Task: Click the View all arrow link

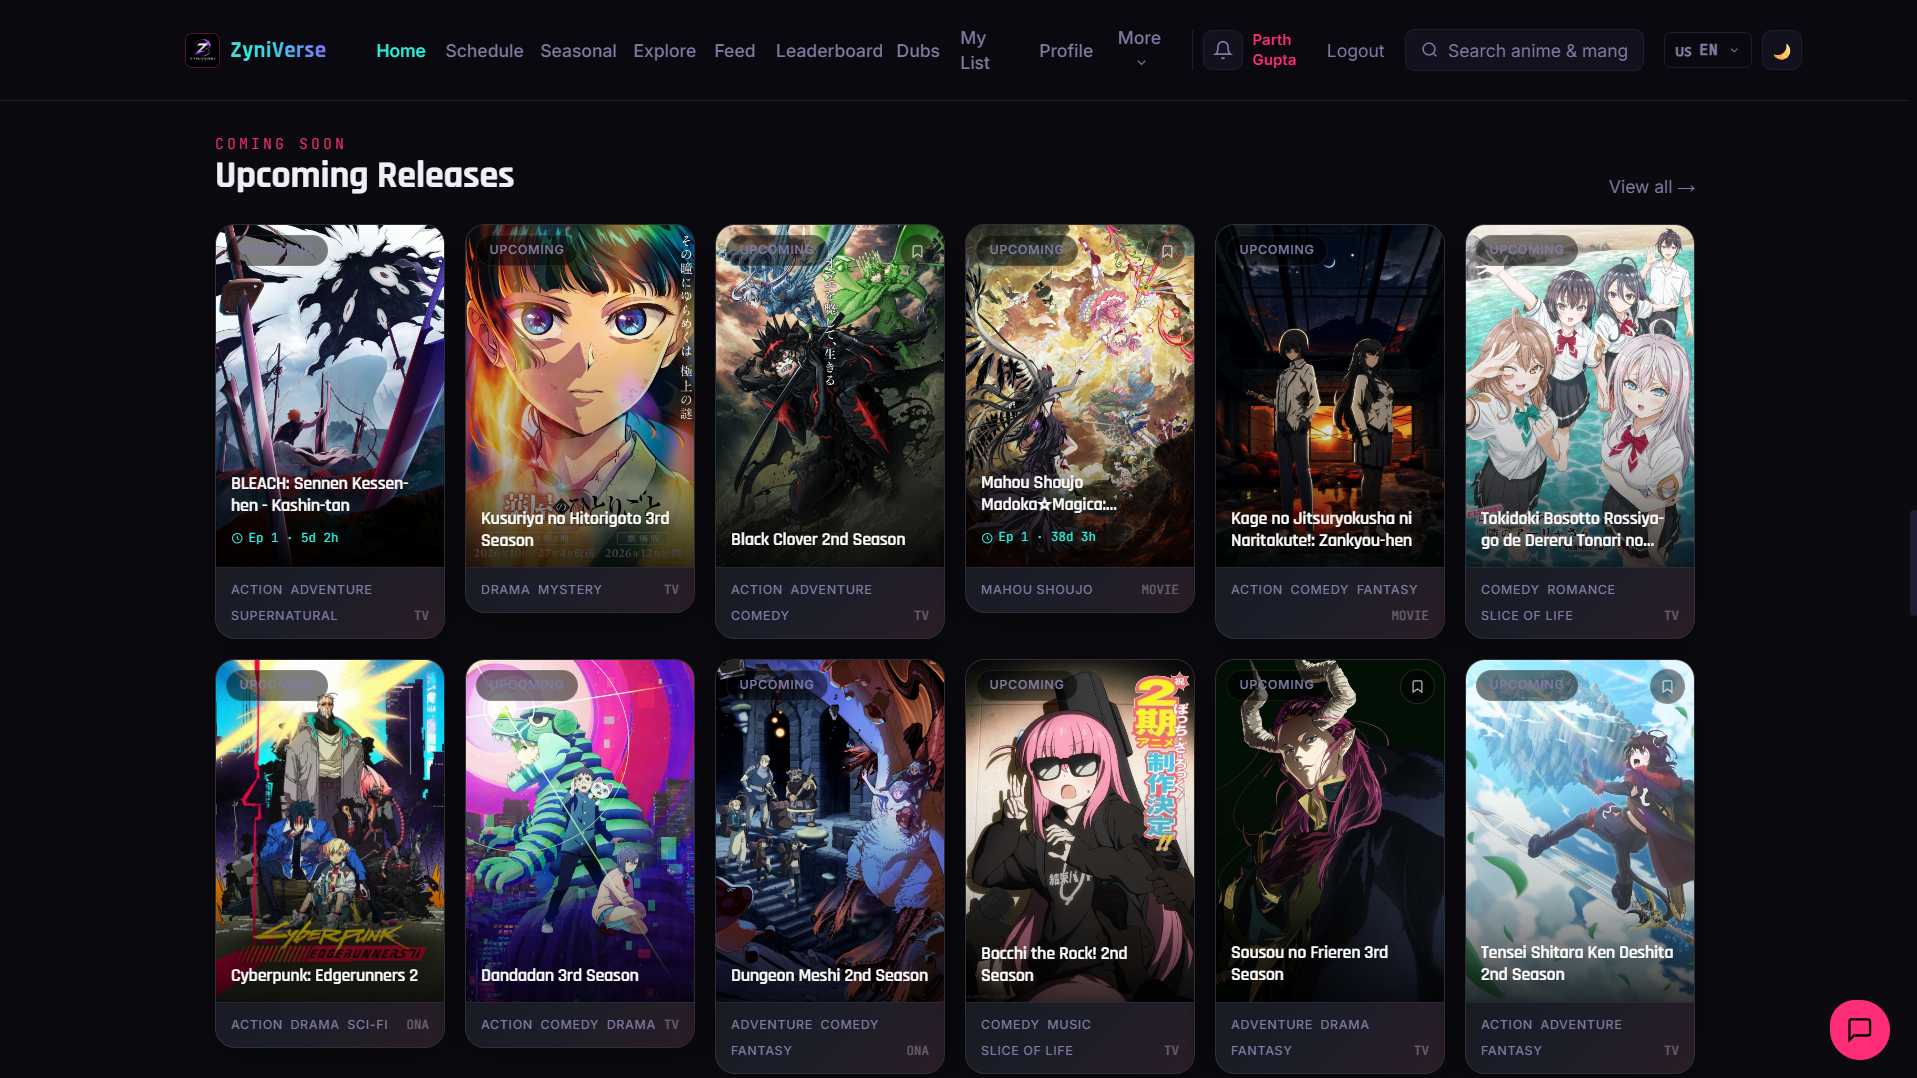Action: coord(1651,187)
